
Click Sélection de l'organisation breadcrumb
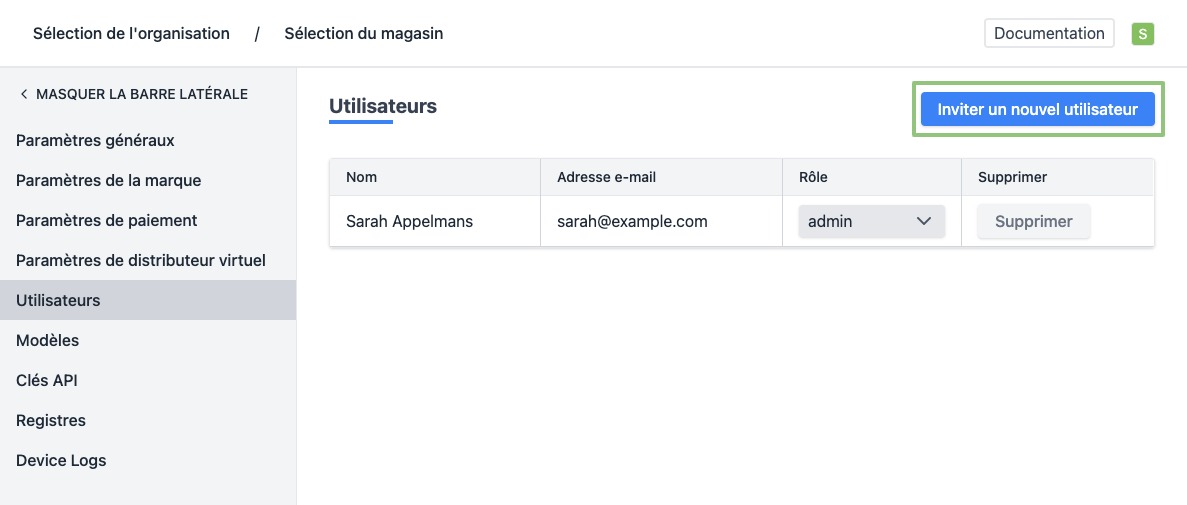click(131, 34)
